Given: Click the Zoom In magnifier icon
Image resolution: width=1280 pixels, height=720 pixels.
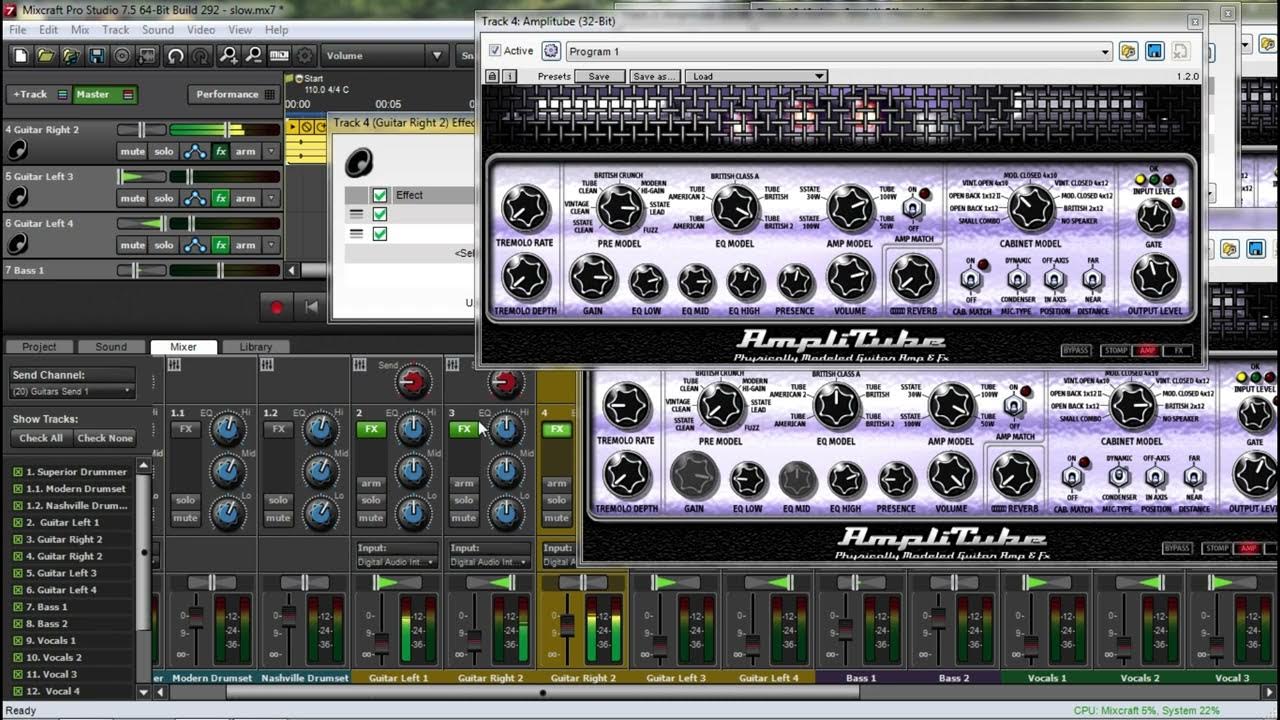Looking at the screenshot, I should pos(229,56).
